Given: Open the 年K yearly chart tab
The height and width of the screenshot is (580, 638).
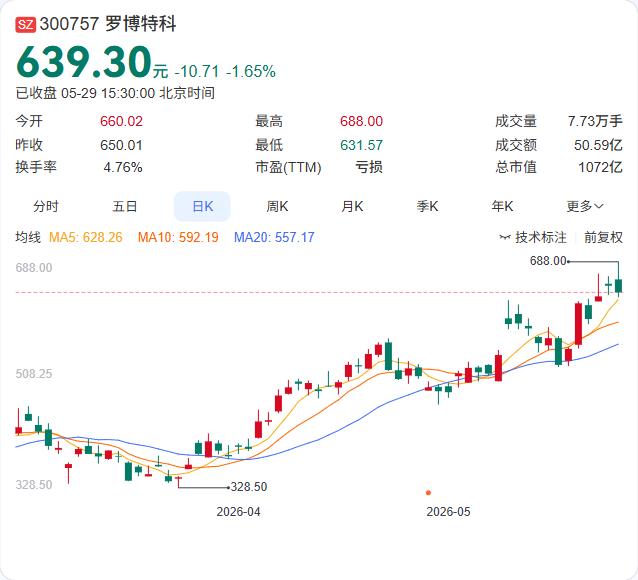Looking at the screenshot, I should tap(502, 206).
